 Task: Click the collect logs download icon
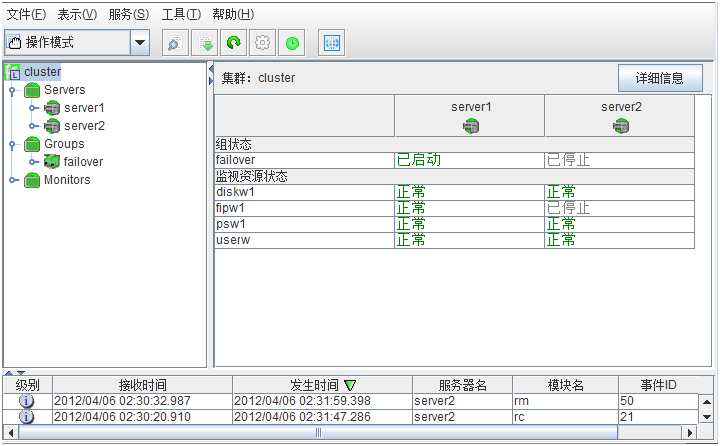[204, 43]
